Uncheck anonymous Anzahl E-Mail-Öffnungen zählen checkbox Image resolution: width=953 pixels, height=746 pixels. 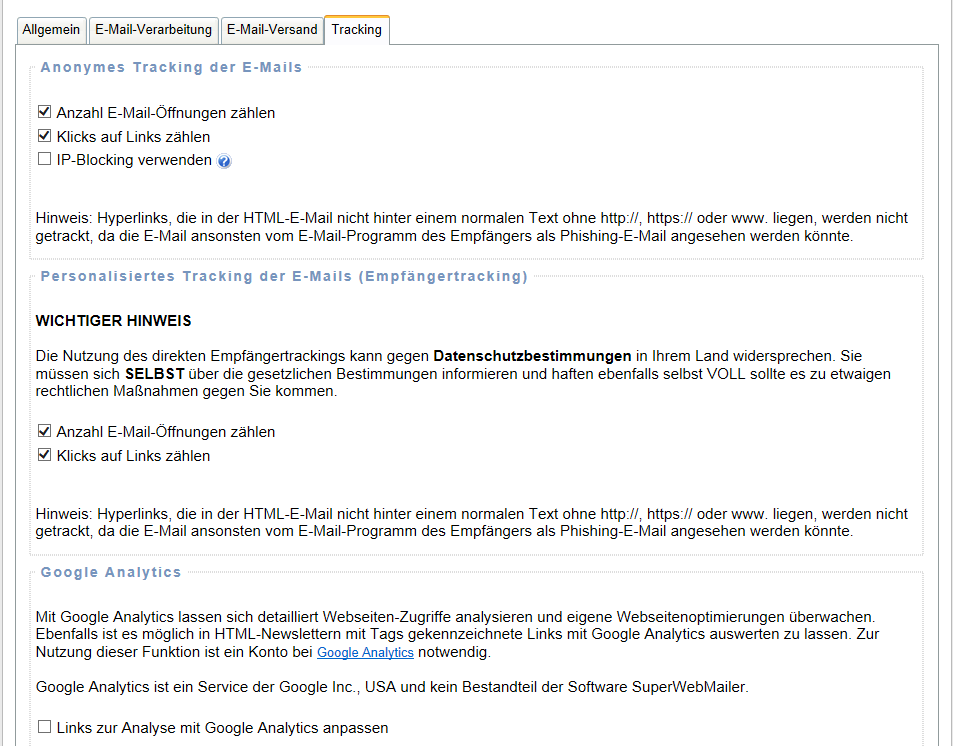[x=44, y=113]
